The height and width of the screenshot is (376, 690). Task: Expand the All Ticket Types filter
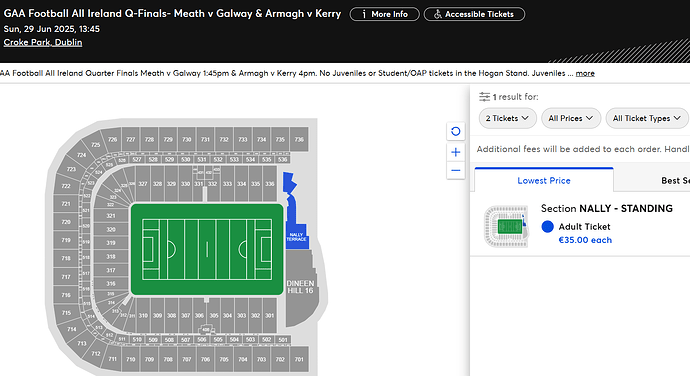647,118
